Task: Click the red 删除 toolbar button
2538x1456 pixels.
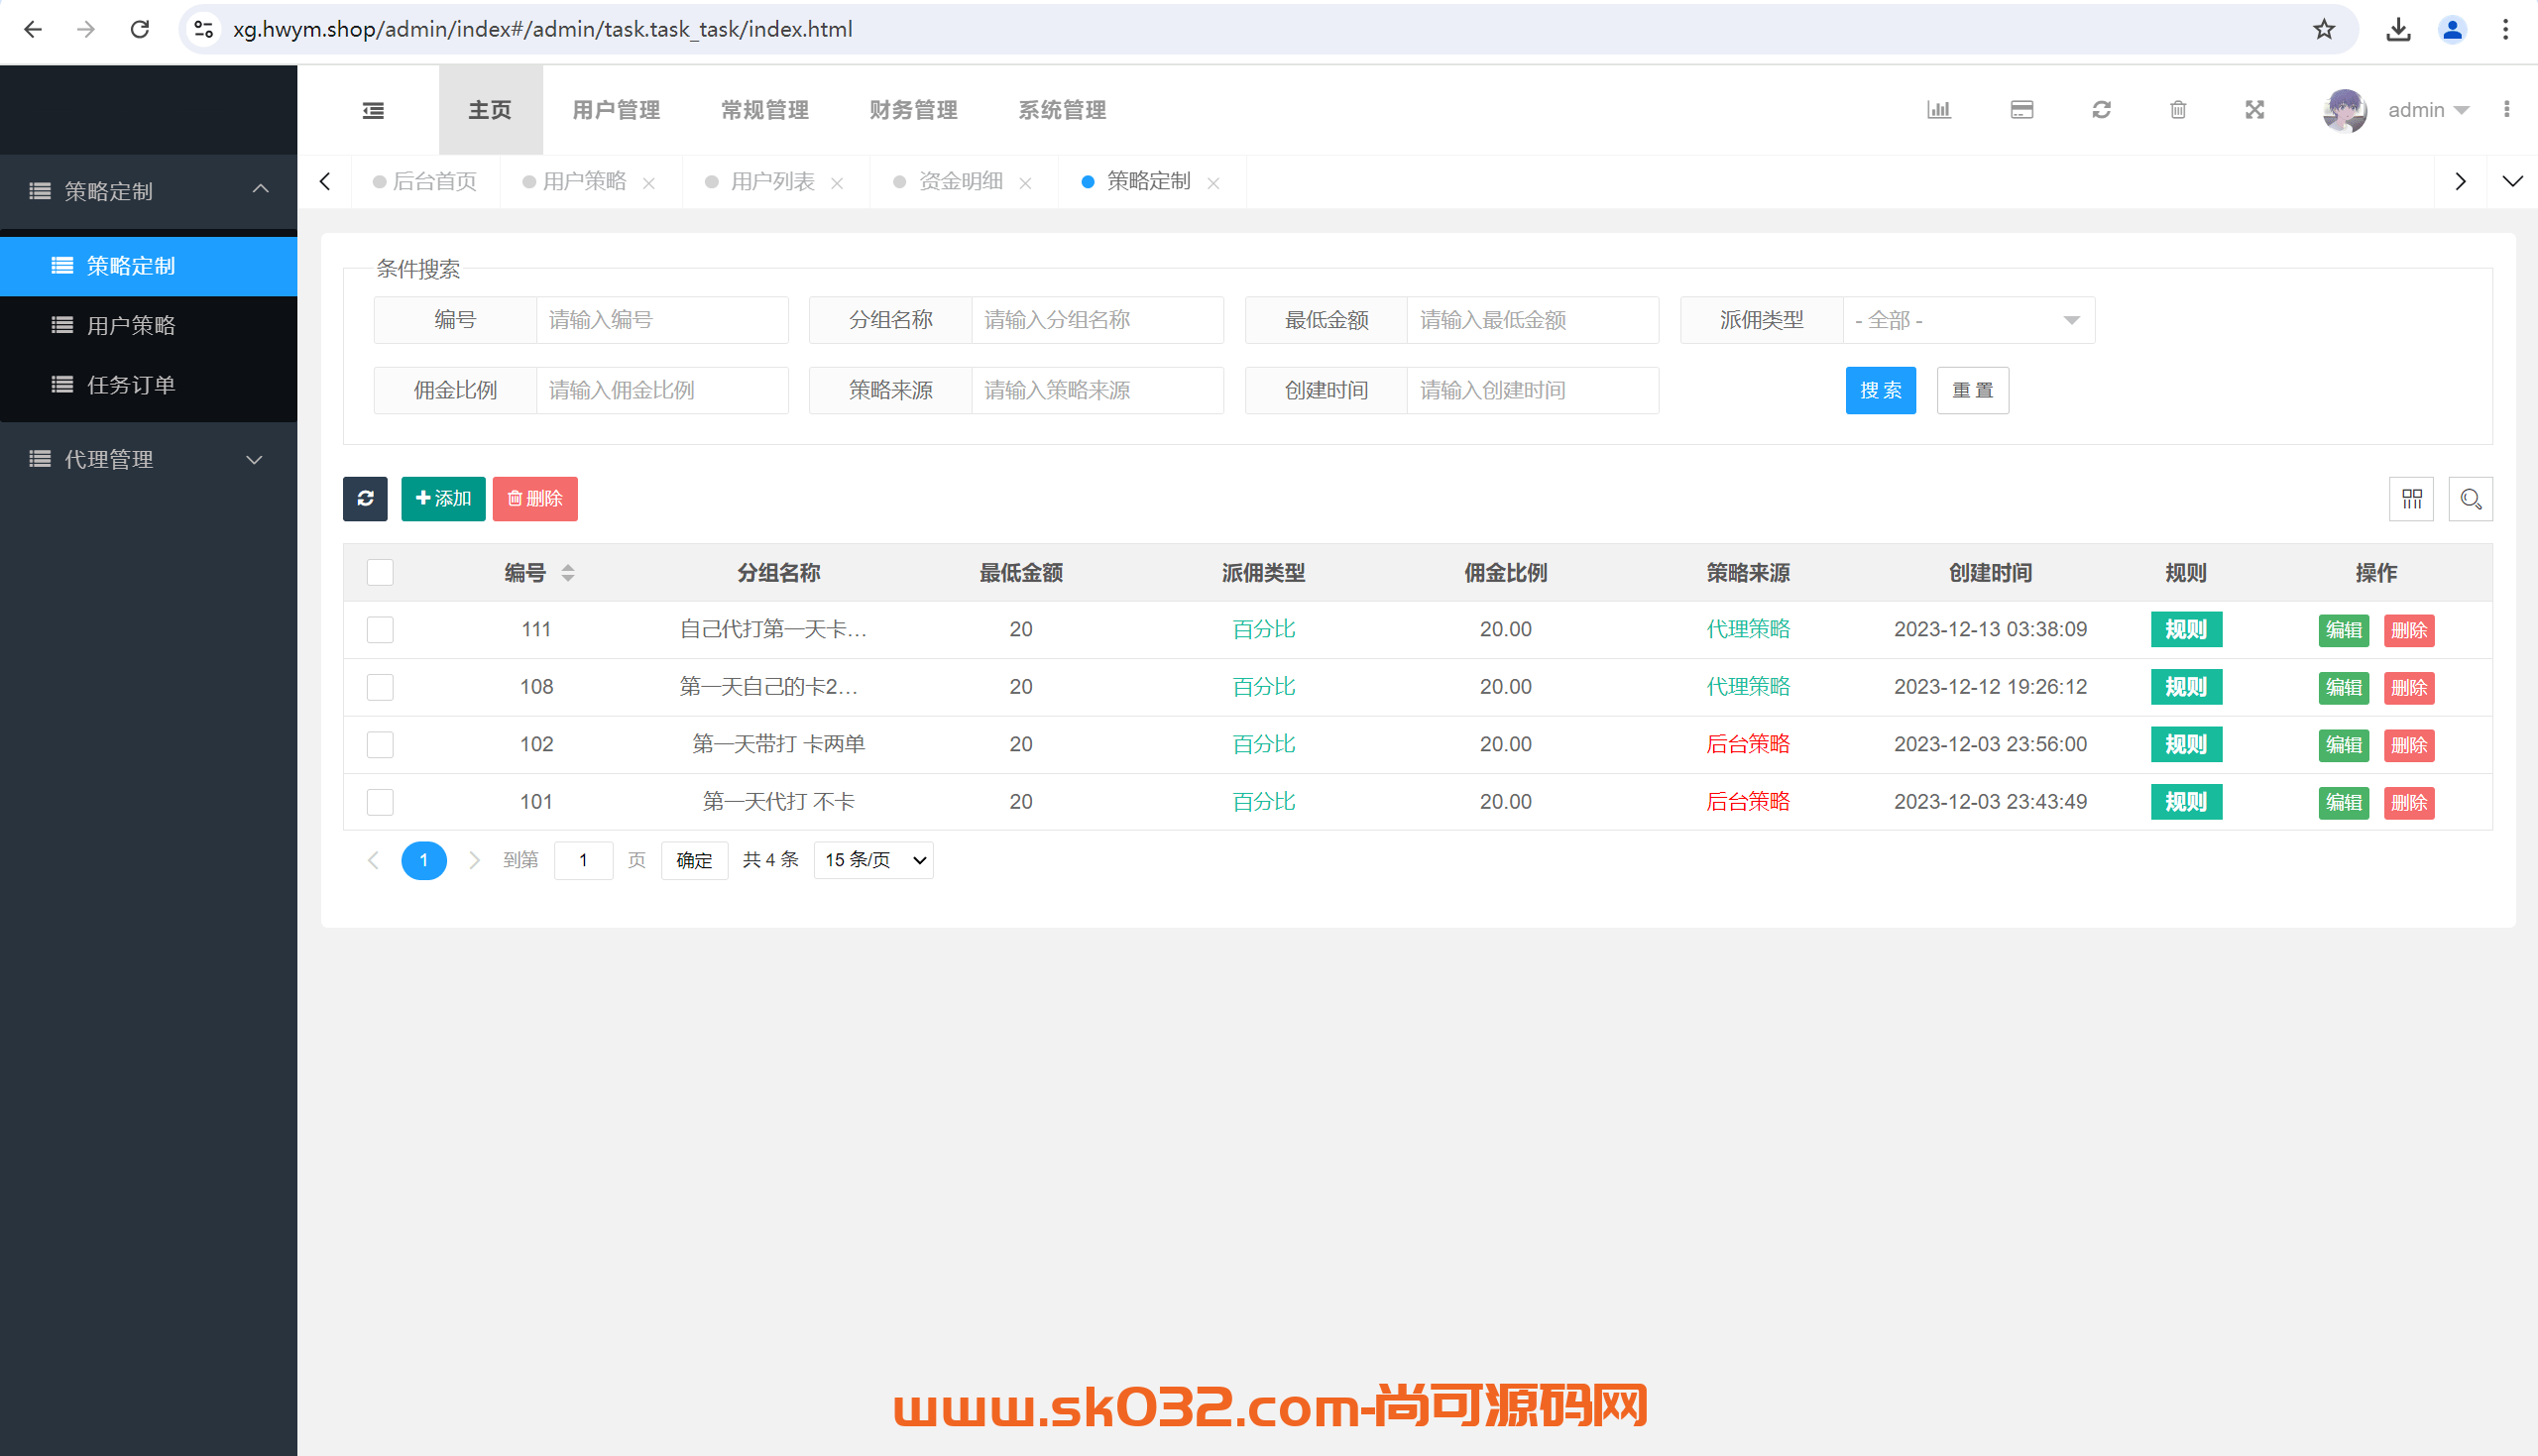Action: coord(535,498)
